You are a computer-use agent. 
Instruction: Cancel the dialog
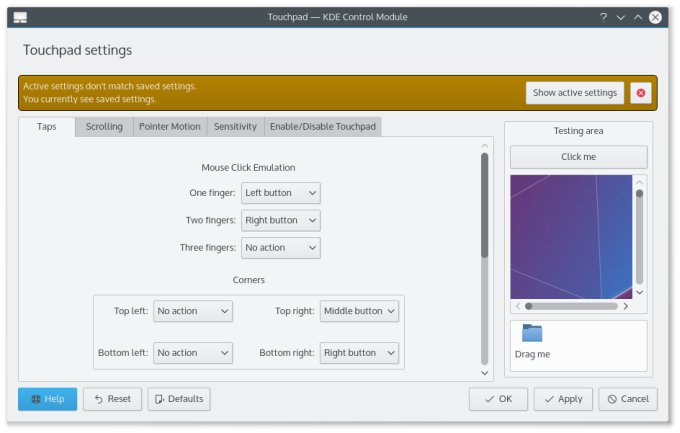628,399
